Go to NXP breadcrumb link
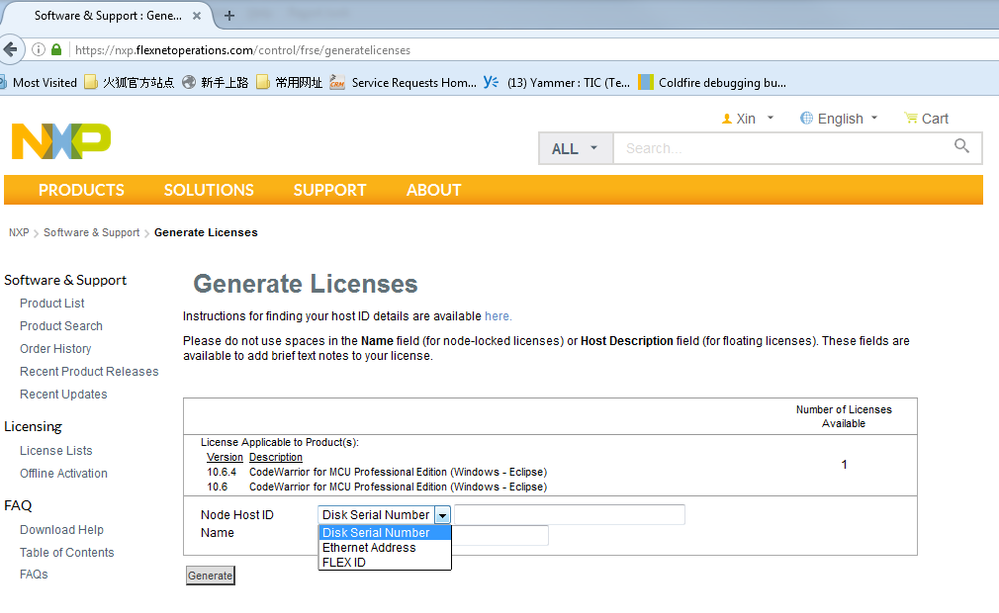The height and width of the screenshot is (613, 999). [19, 233]
